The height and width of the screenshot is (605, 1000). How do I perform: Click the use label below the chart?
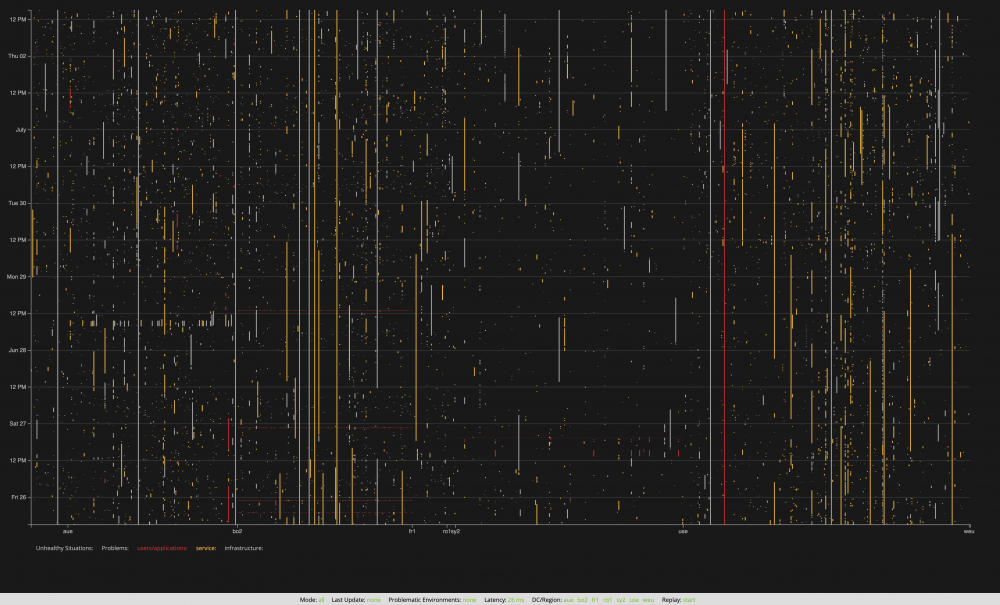coord(684,531)
